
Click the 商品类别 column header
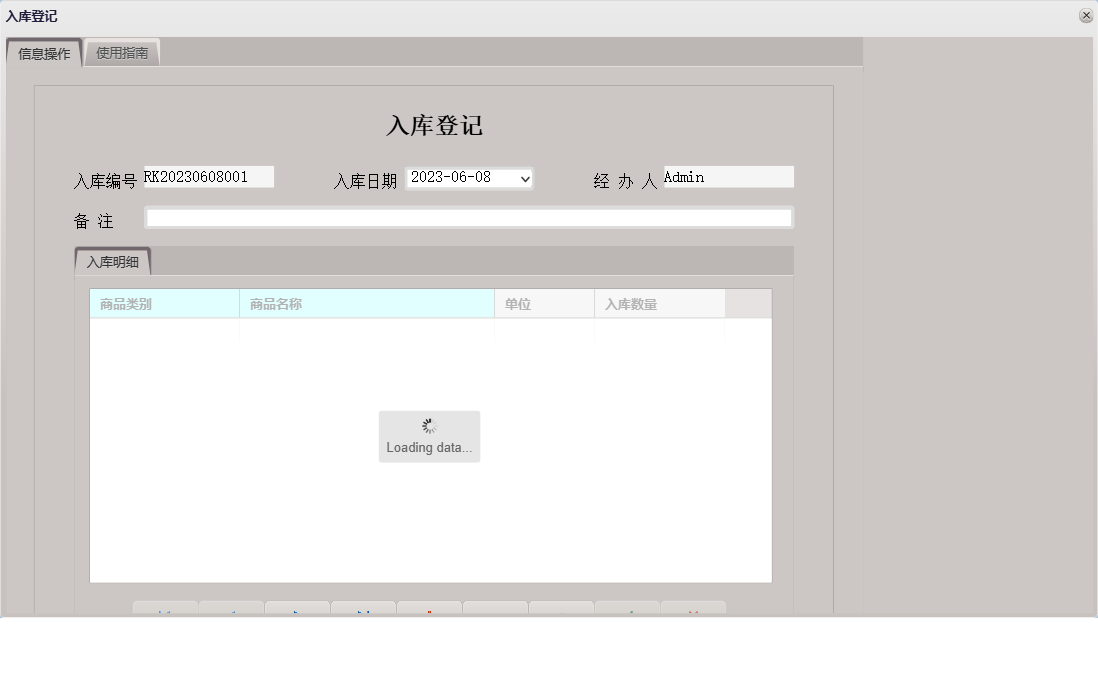[163, 302]
